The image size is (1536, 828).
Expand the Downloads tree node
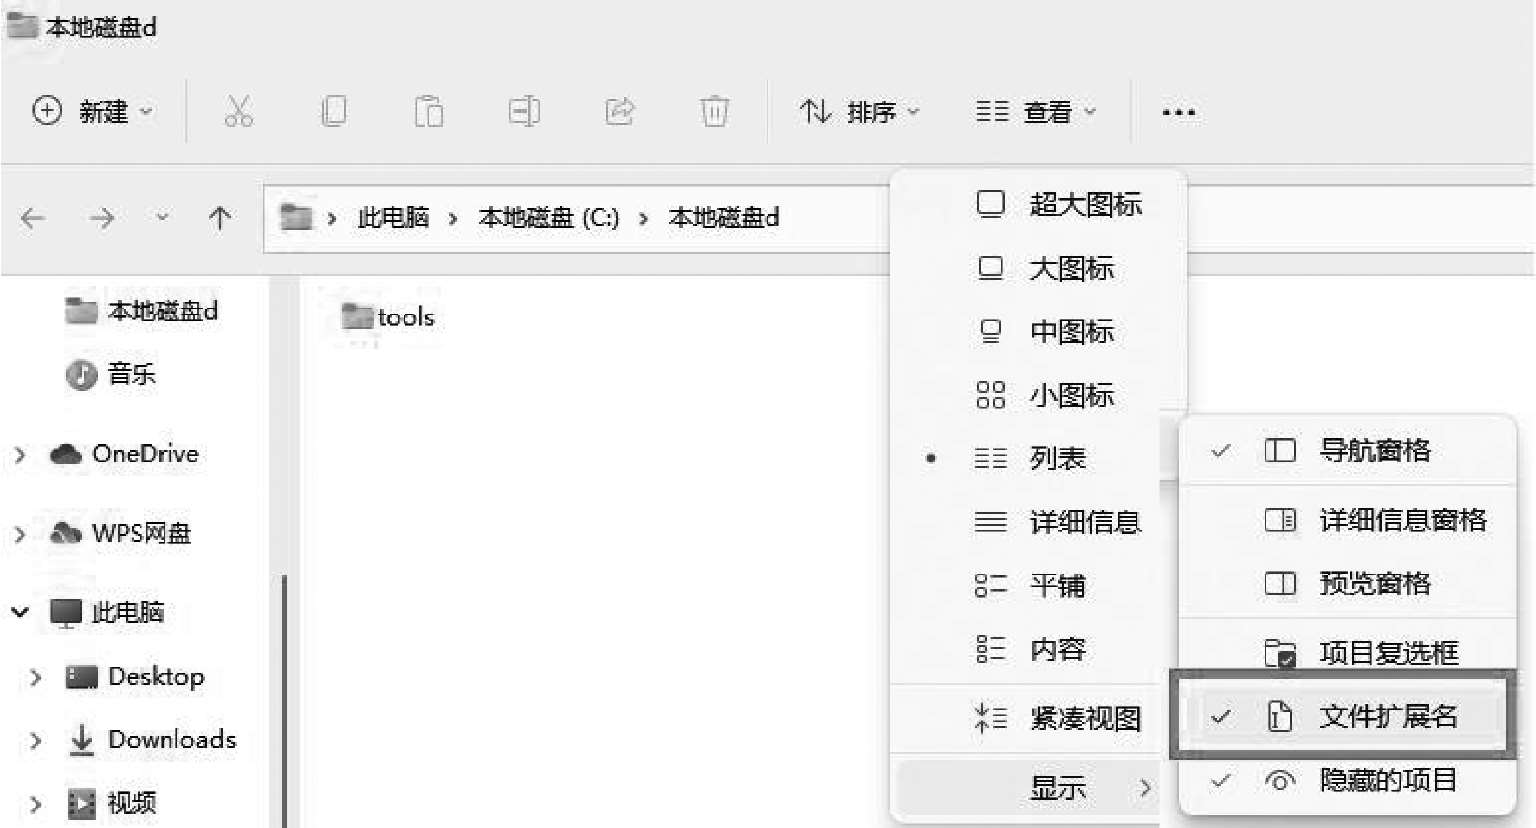(x=36, y=741)
